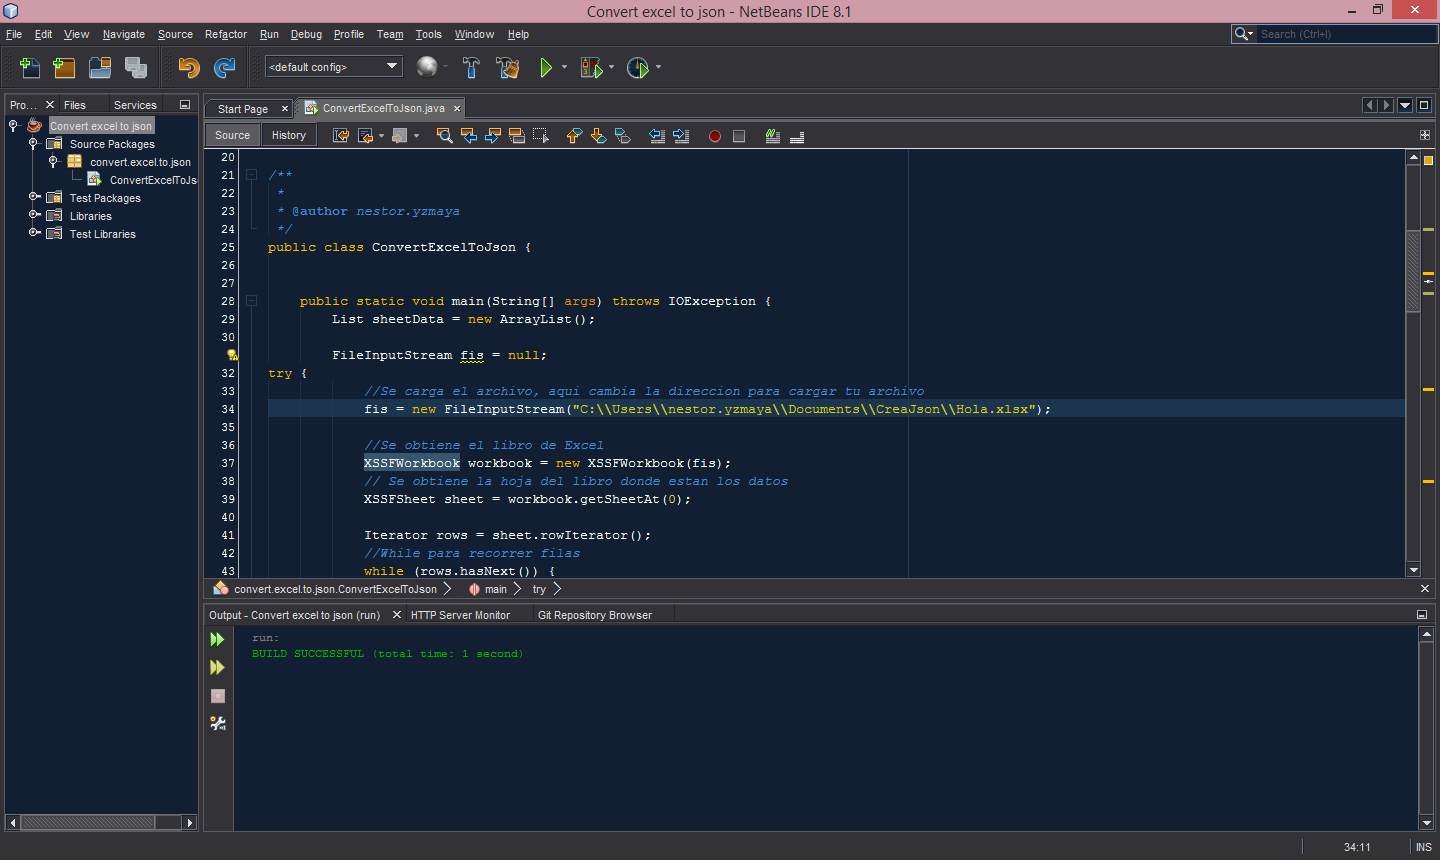Stop macro recording with square icon

click(739, 136)
